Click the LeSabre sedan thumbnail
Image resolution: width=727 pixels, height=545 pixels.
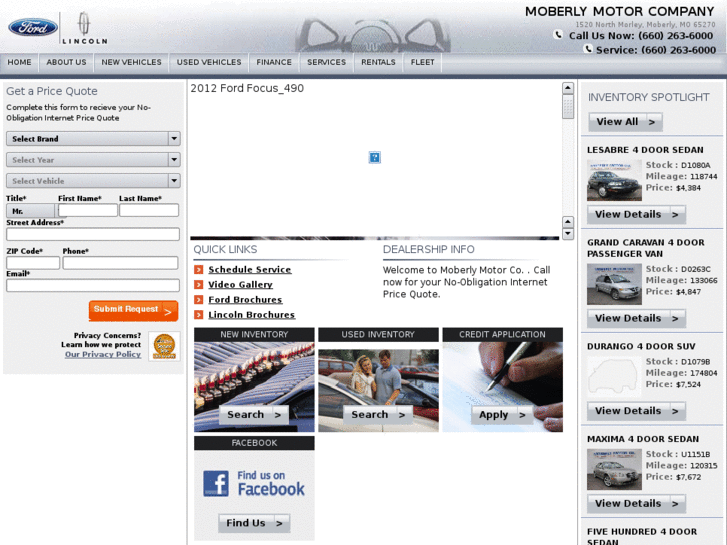point(614,180)
